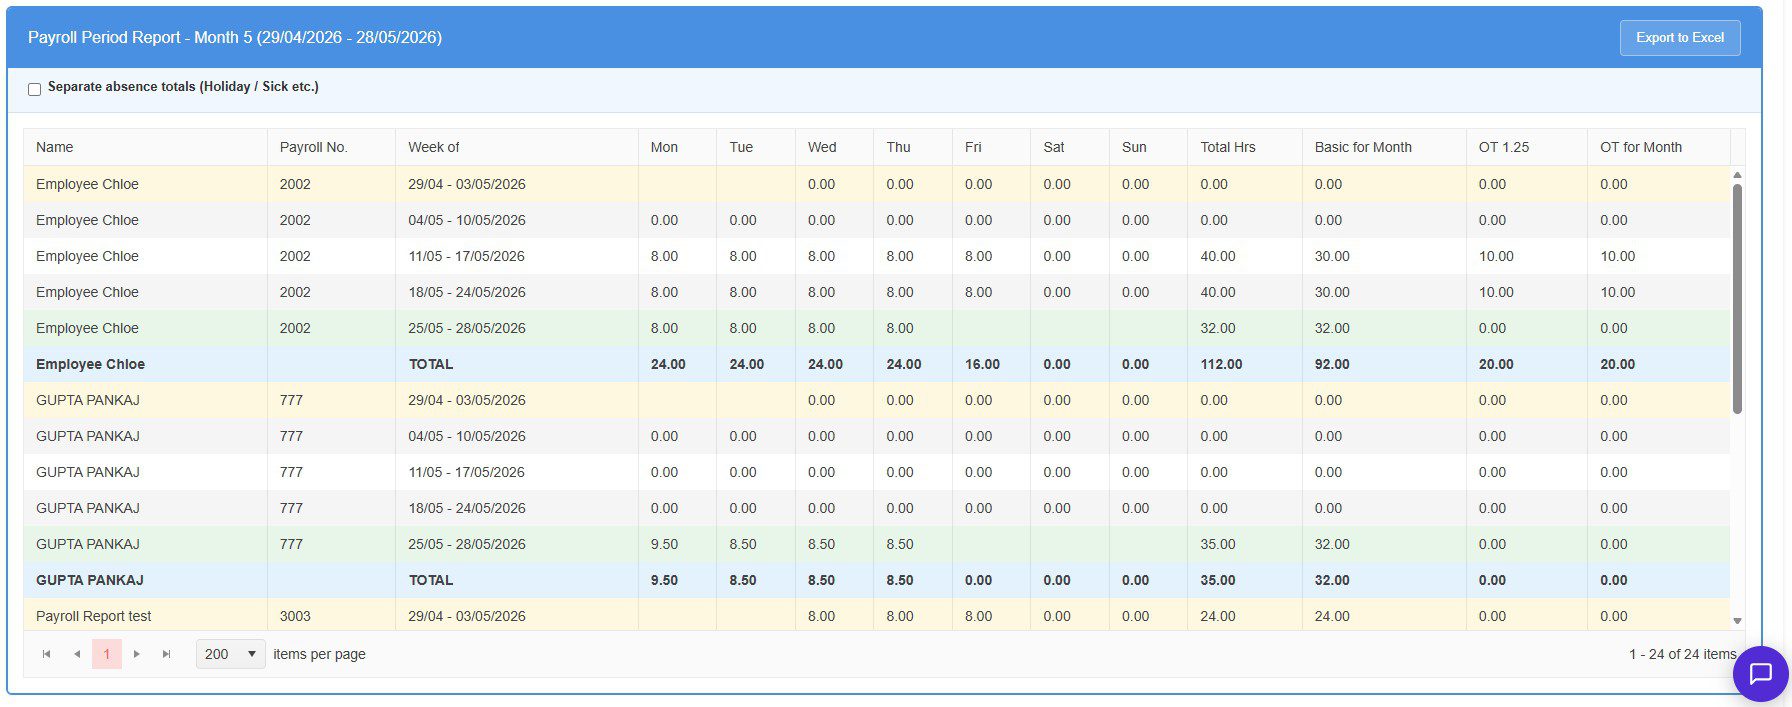This screenshot has width=1792, height=707.
Task: Enable Separate absence totals checkbox
Action: pyautogui.click(x=35, y=89)
